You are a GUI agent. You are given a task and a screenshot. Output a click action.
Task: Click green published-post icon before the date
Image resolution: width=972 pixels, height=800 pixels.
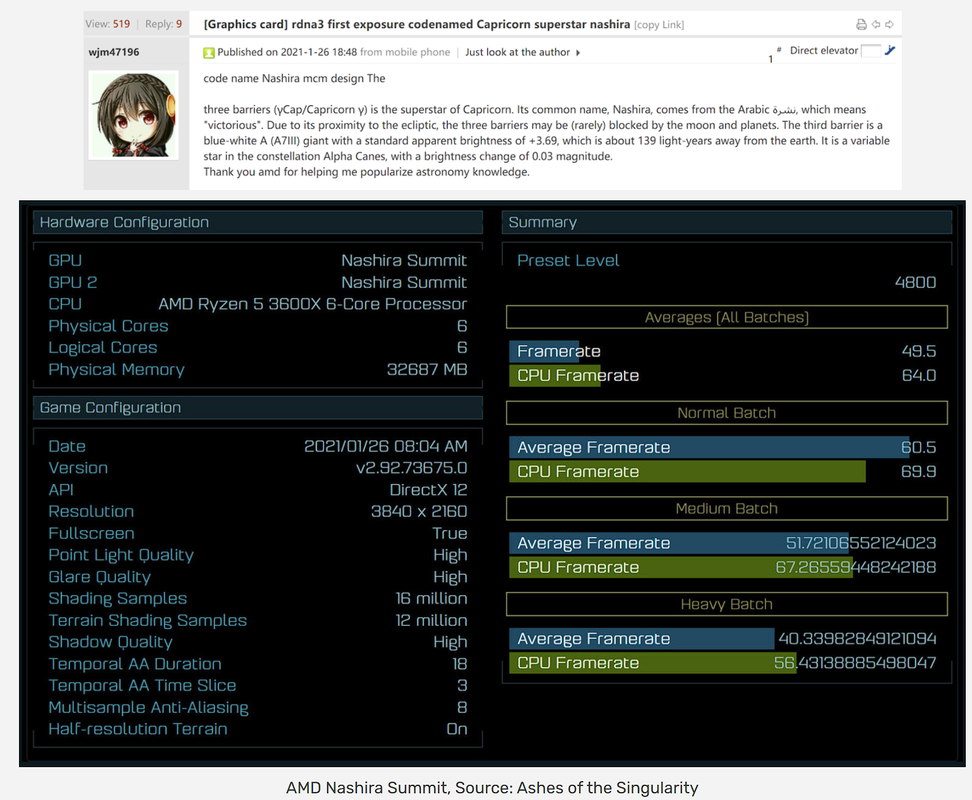(209, 53)
